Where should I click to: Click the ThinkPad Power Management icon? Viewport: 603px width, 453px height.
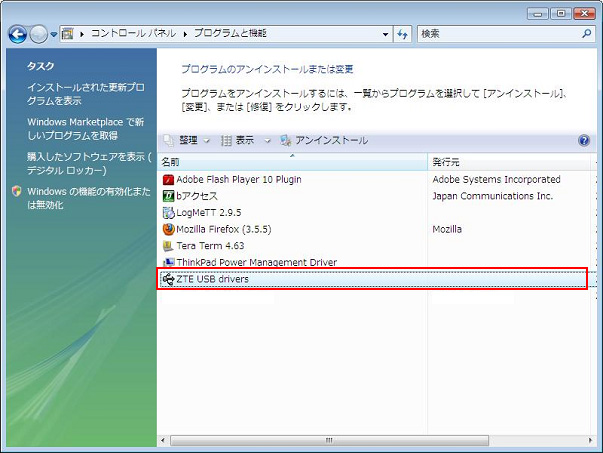pos(168,262)
